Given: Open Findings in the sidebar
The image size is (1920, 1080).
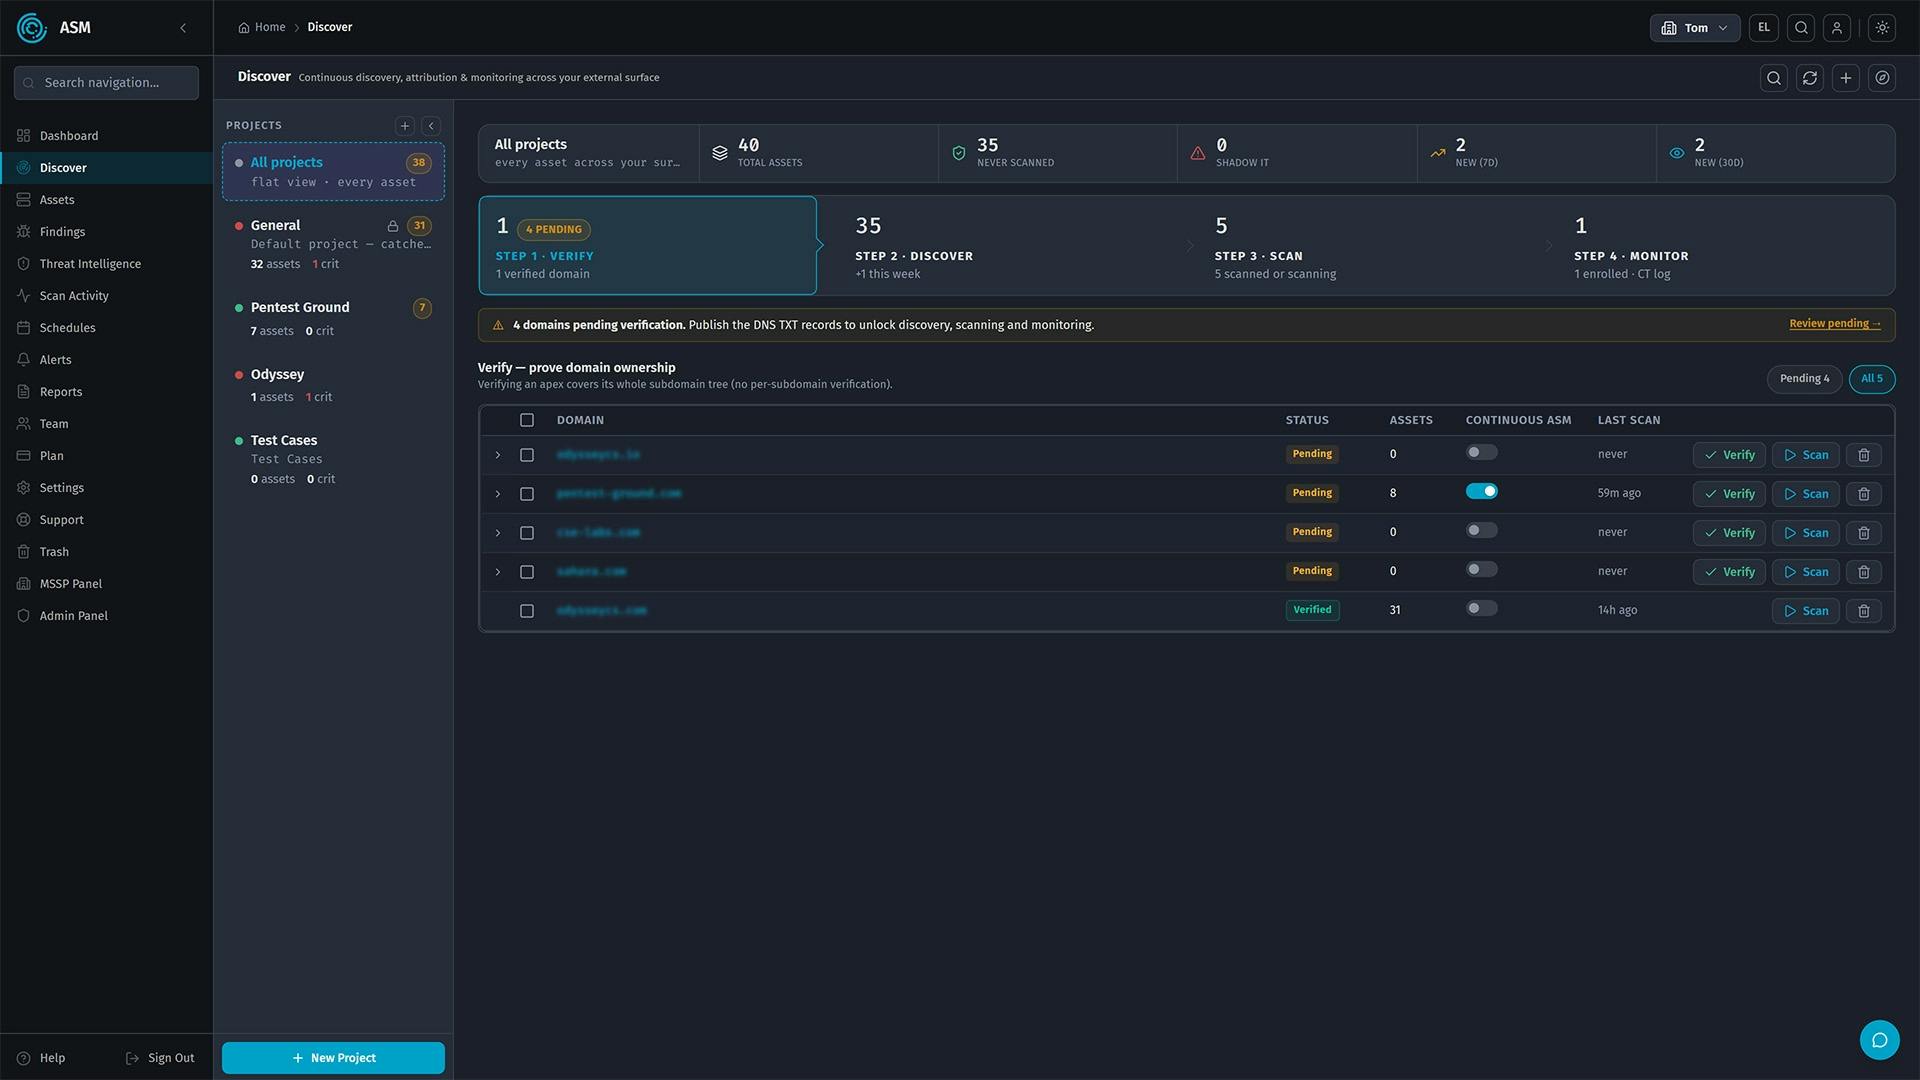Looking at the screenshot, I should pyautogui.click(x=106, y=232).
